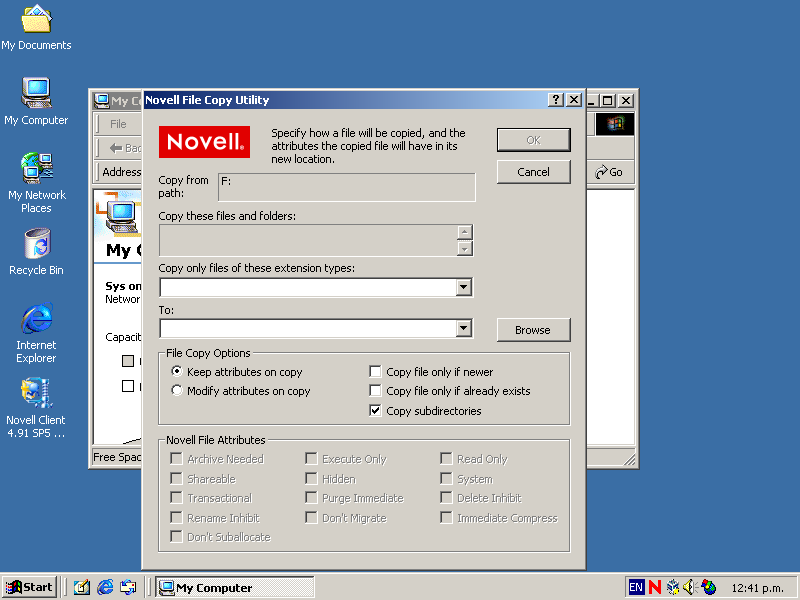Viewport: 800px width, 600px height.
Task: Click Browse to choose destination
Action: pos(534,330)
